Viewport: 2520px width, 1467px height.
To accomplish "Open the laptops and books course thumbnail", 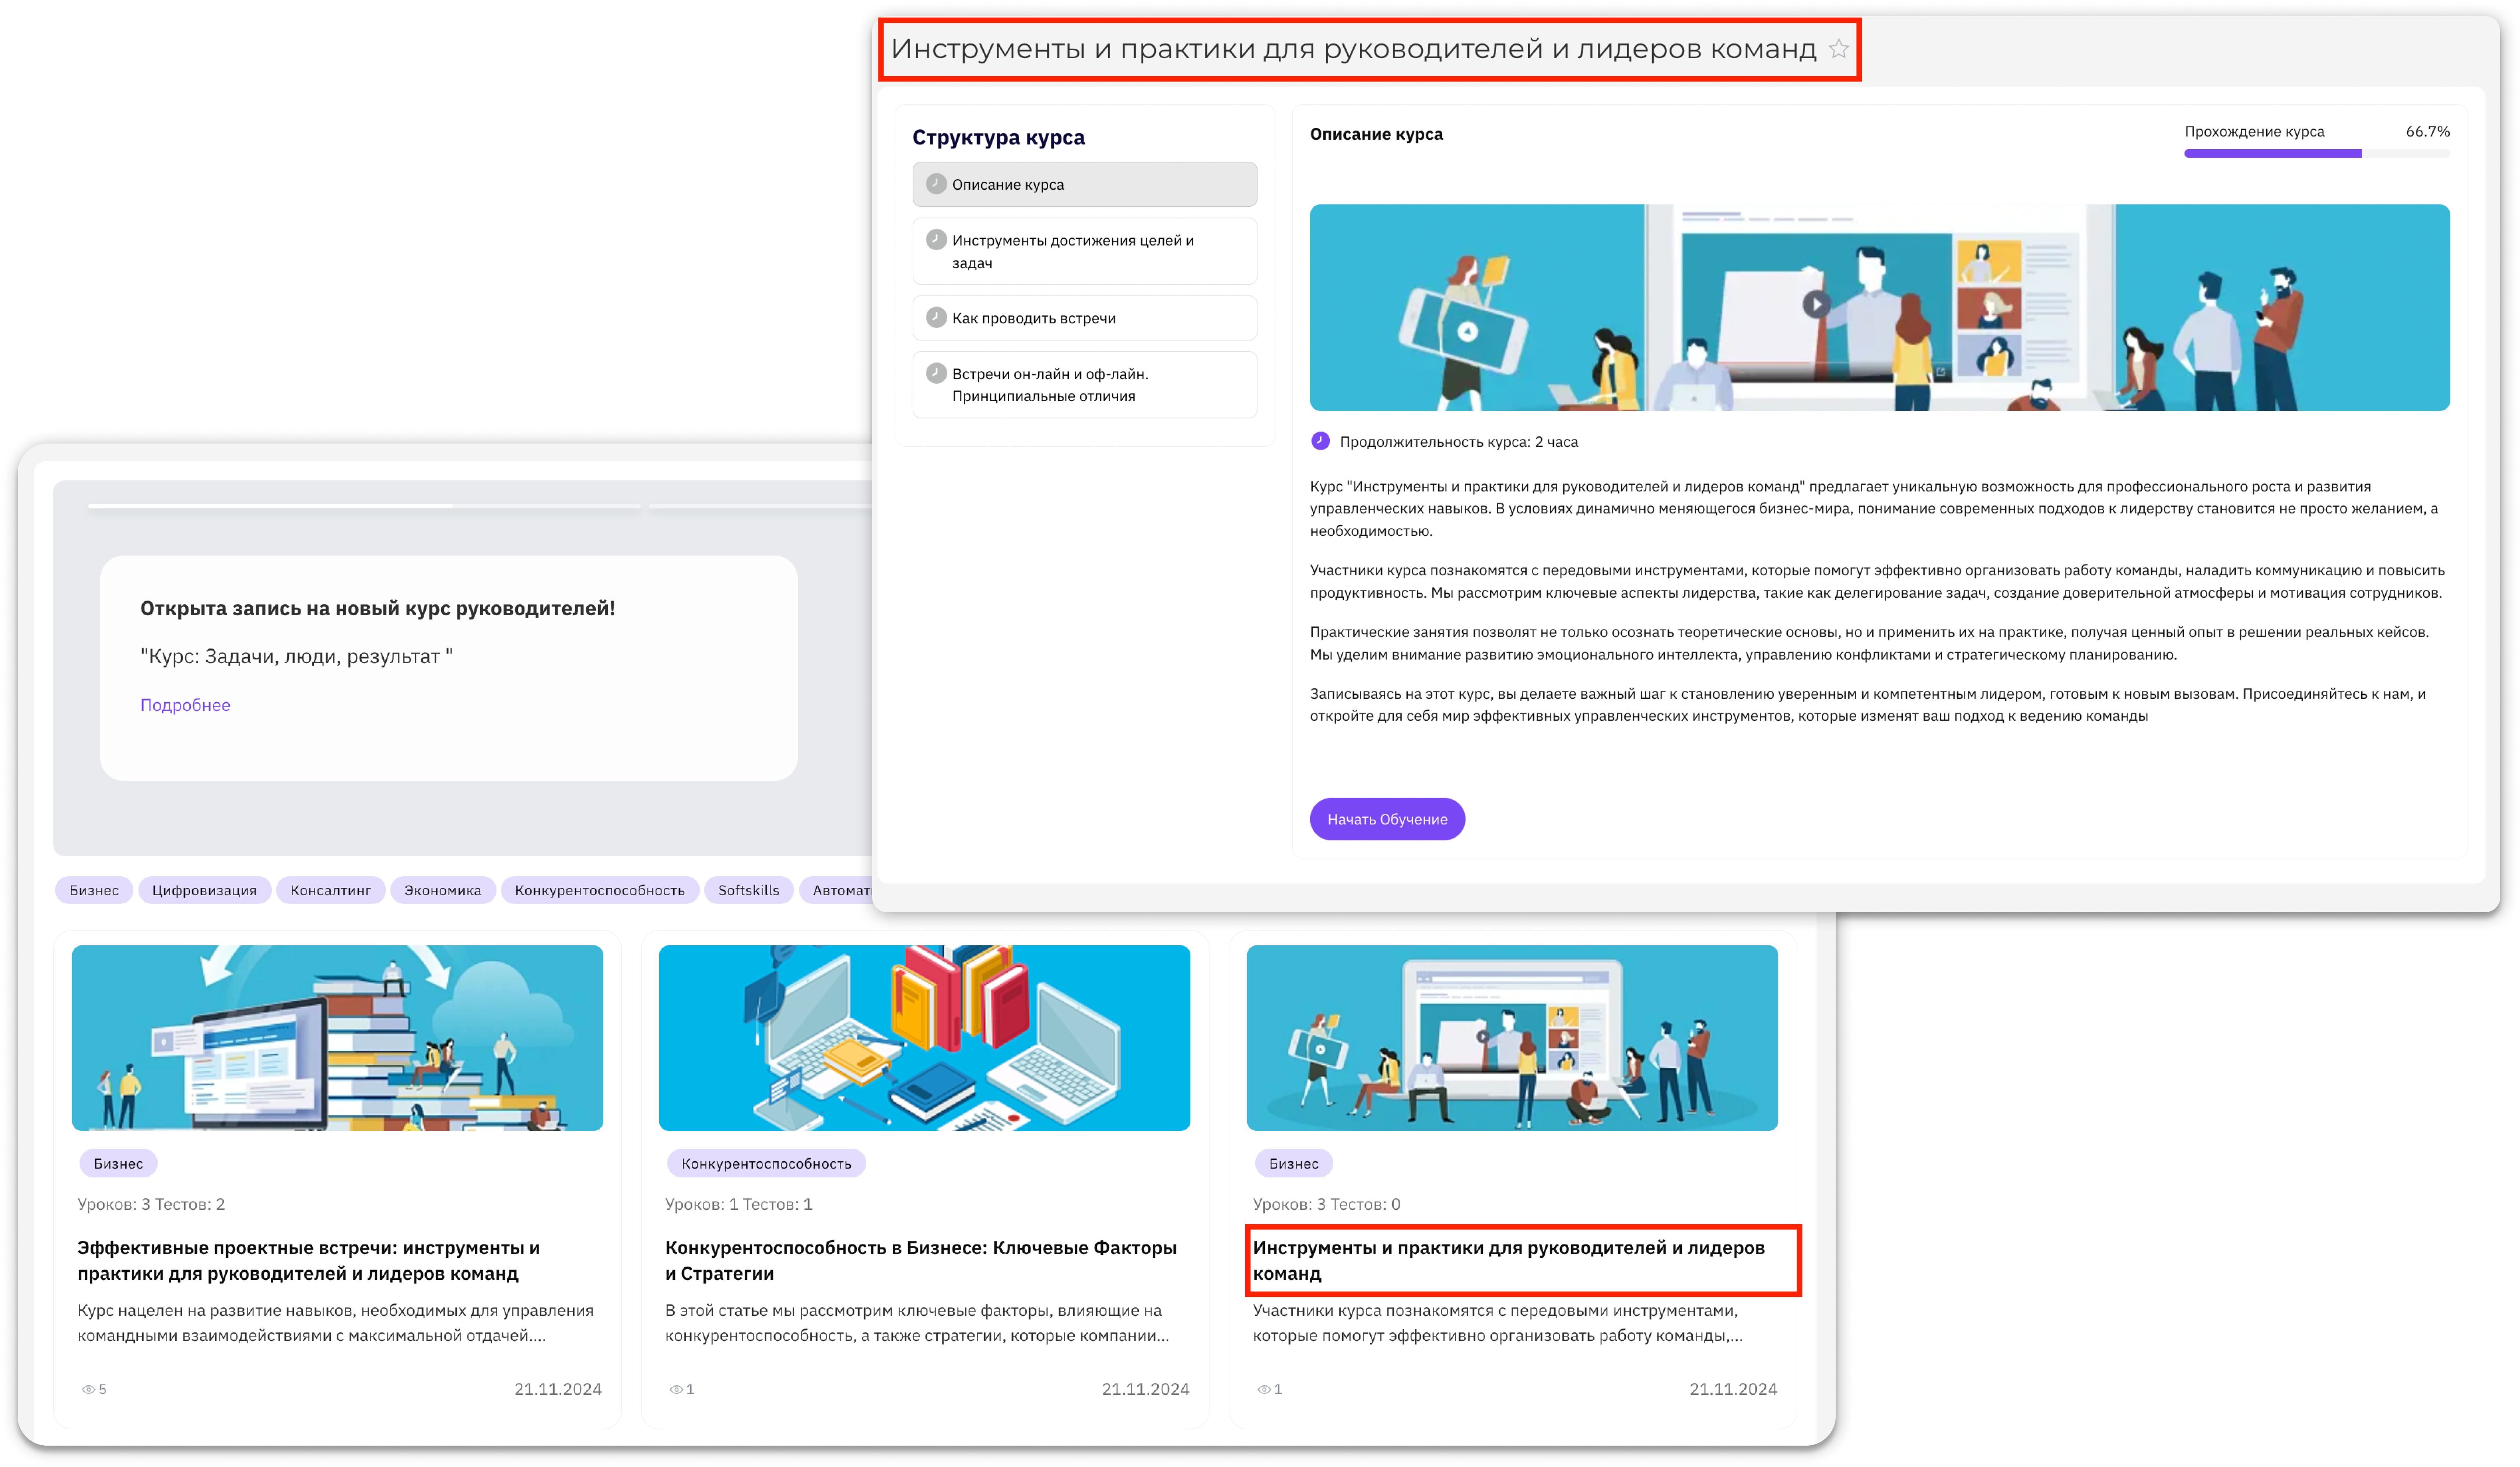I will click(x=924, y=1038).
